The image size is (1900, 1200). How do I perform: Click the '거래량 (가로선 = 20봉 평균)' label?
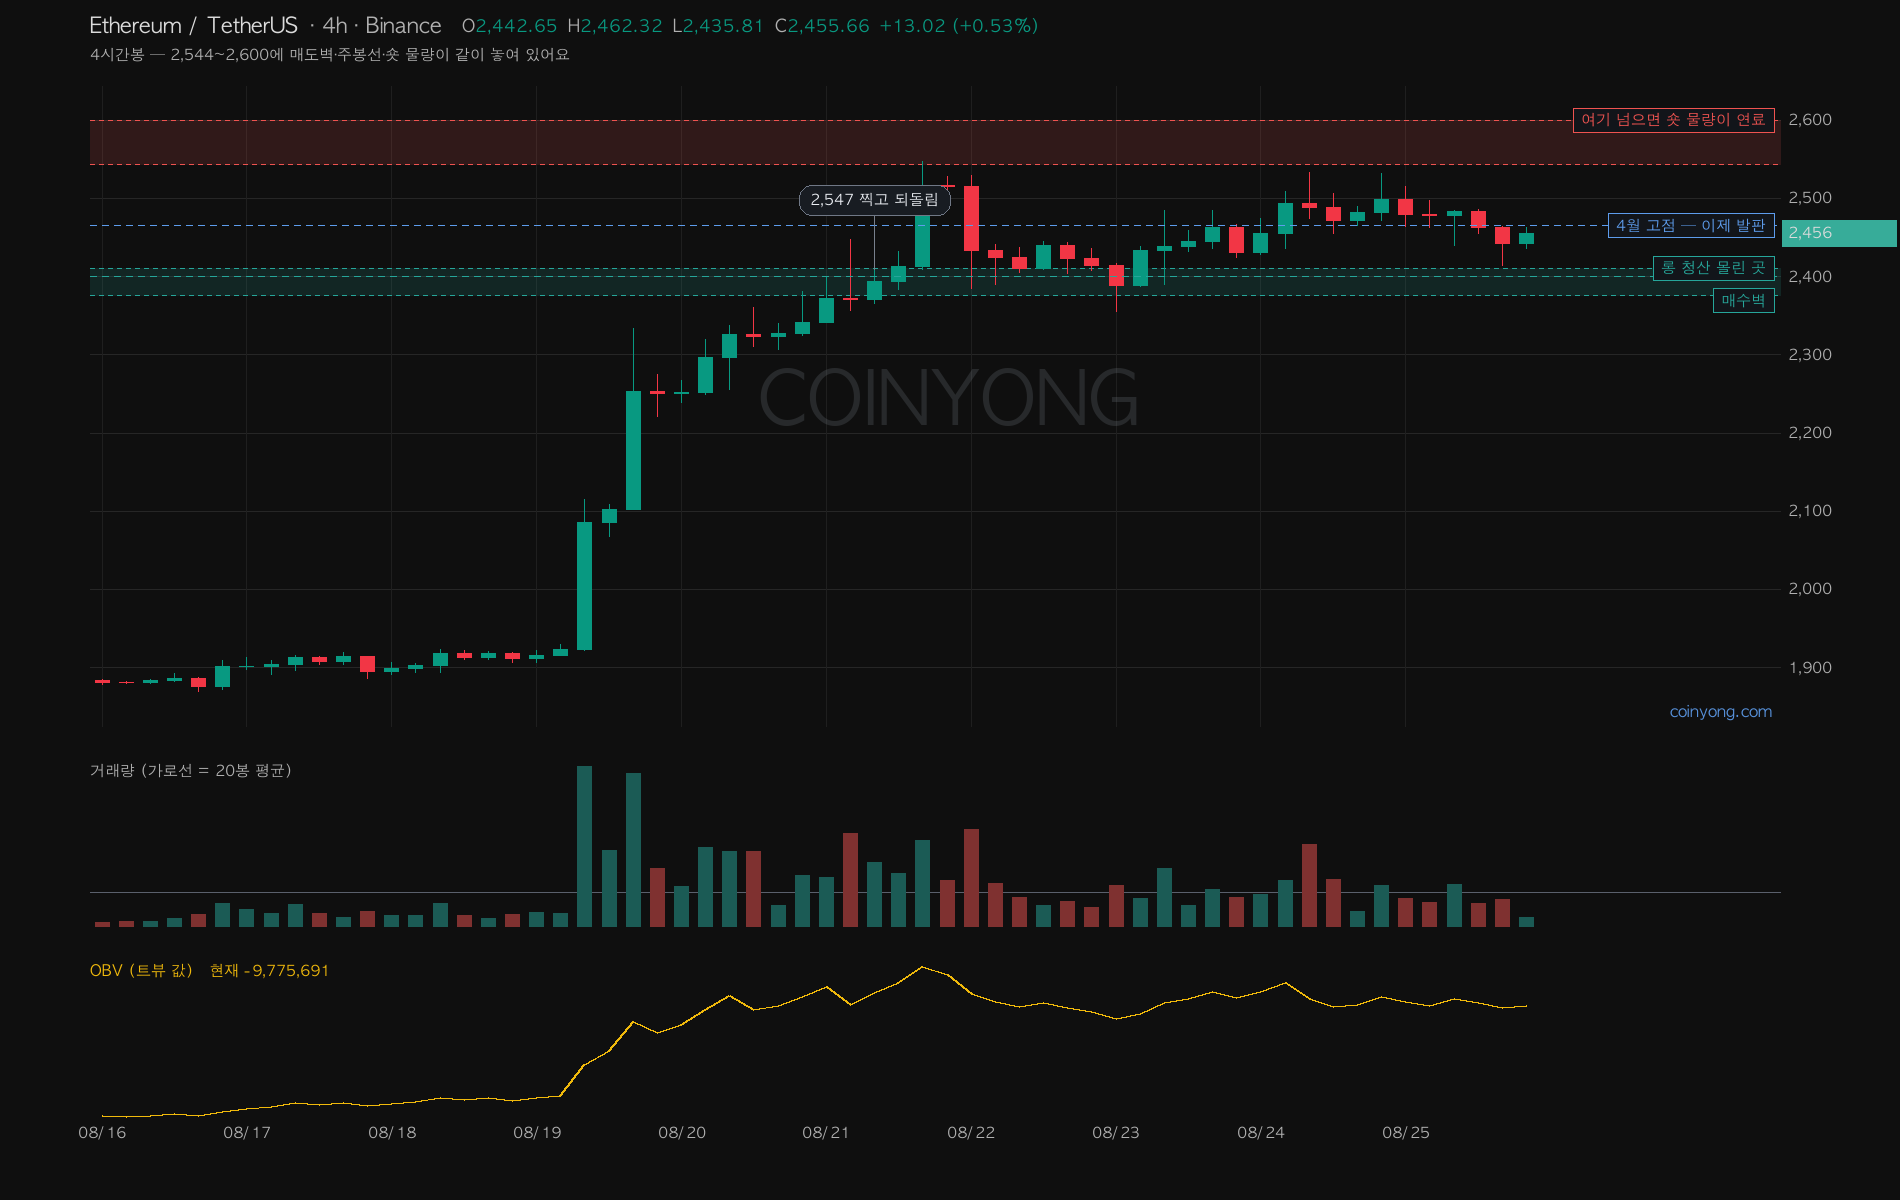[191, 770]
